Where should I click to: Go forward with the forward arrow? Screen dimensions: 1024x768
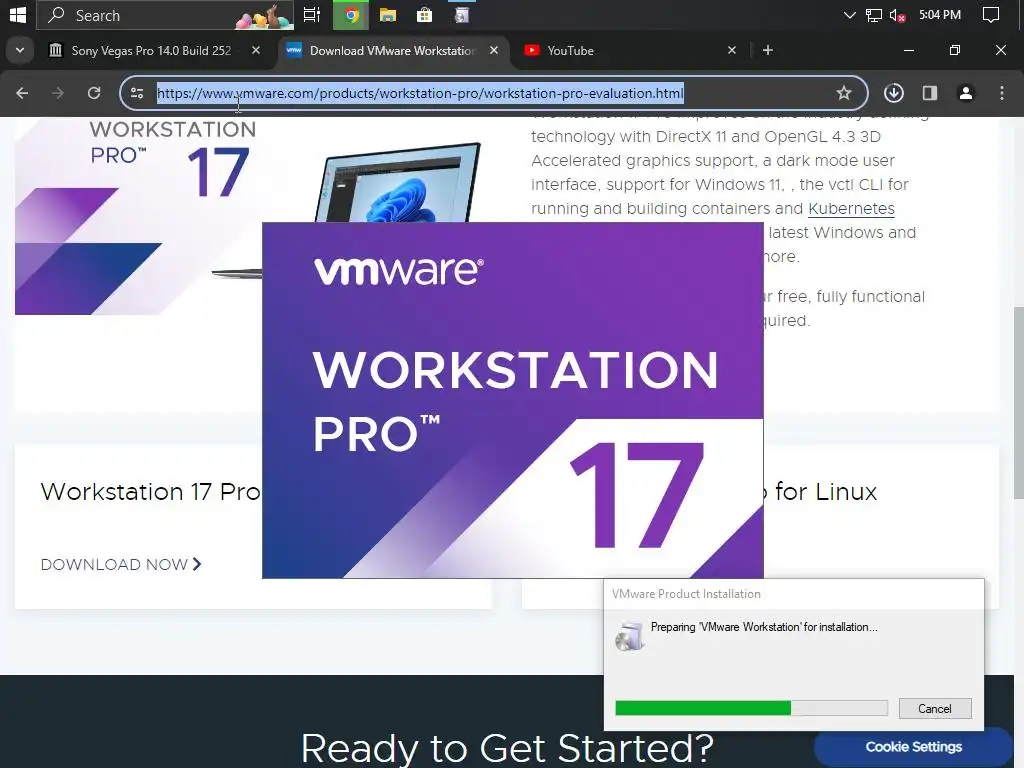(58, 93)
